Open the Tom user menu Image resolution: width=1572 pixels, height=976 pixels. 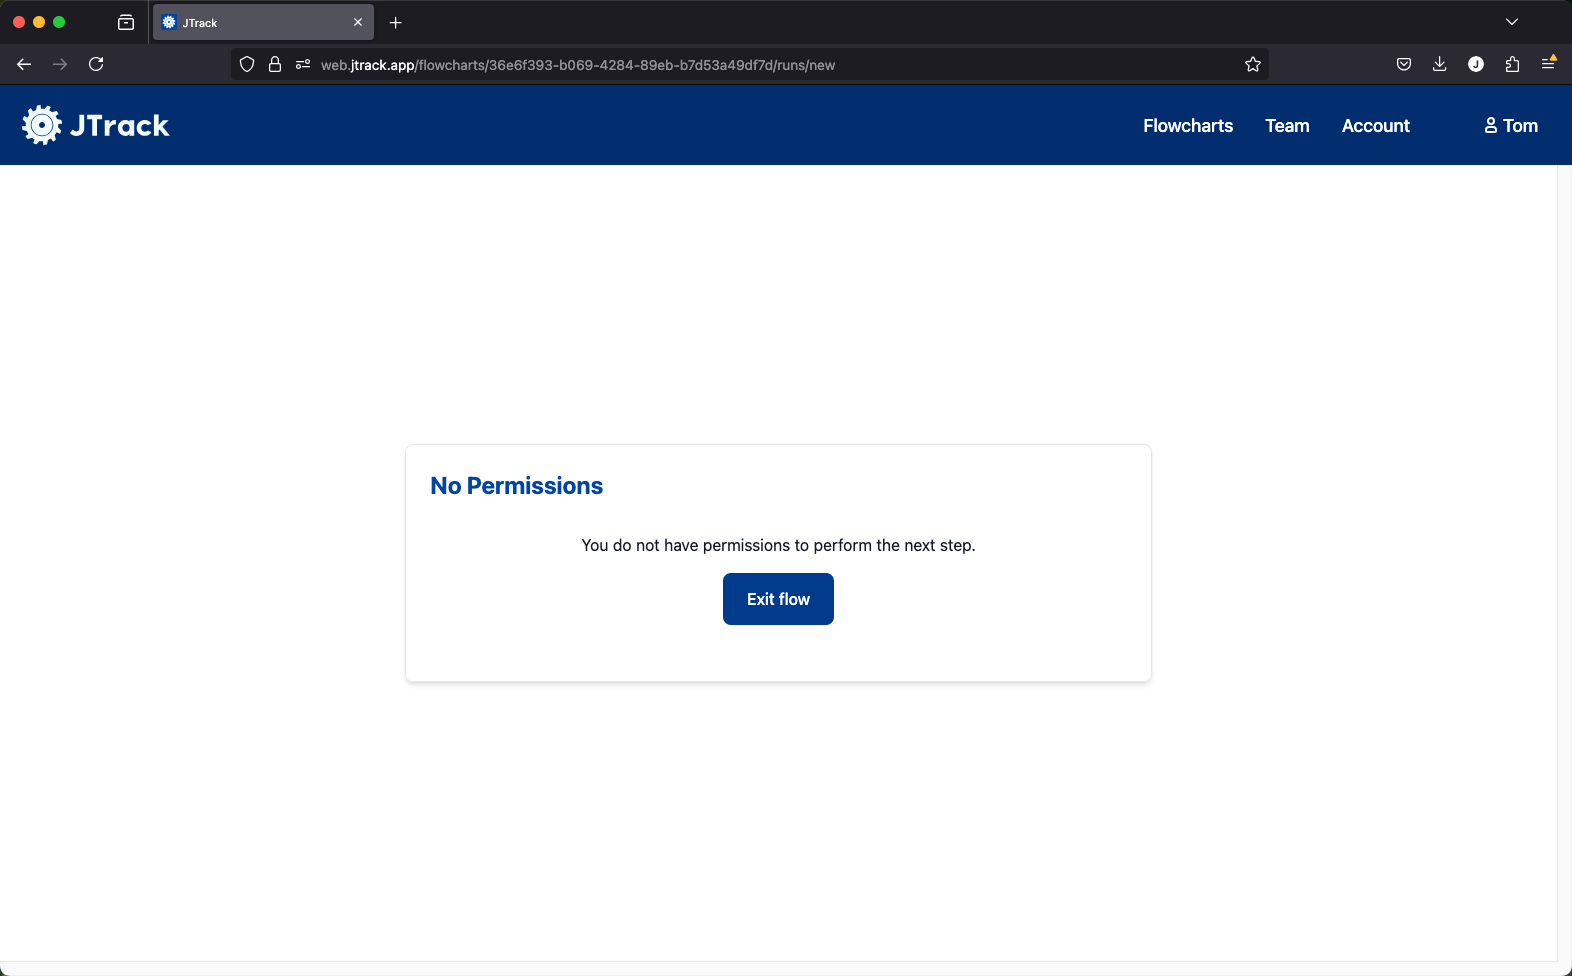[1511, 126]
